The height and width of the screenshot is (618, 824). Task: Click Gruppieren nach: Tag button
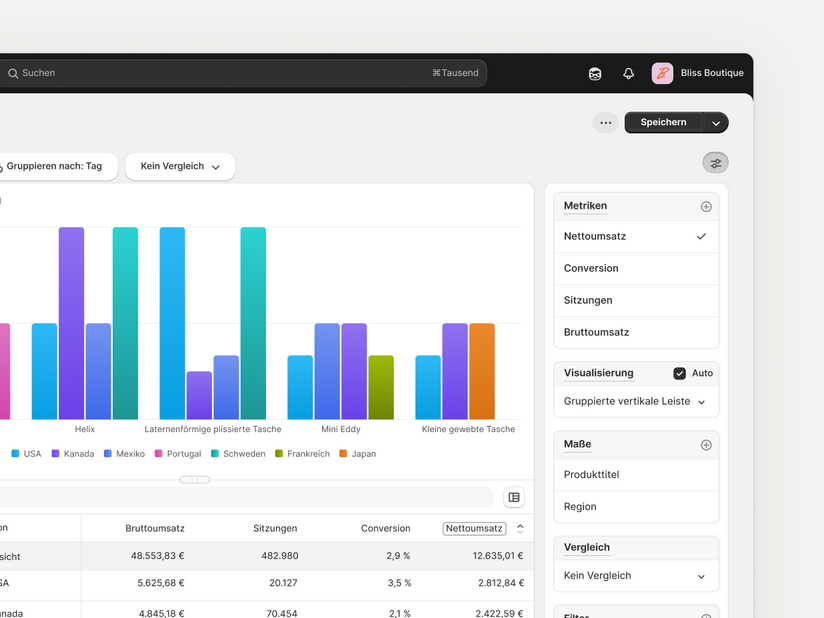tap(55, 167)
